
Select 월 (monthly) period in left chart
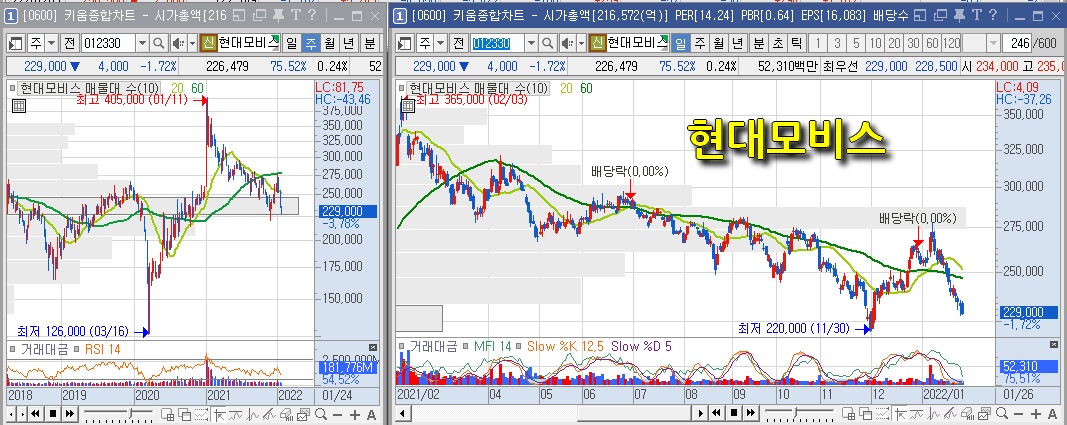click(330, 44)
